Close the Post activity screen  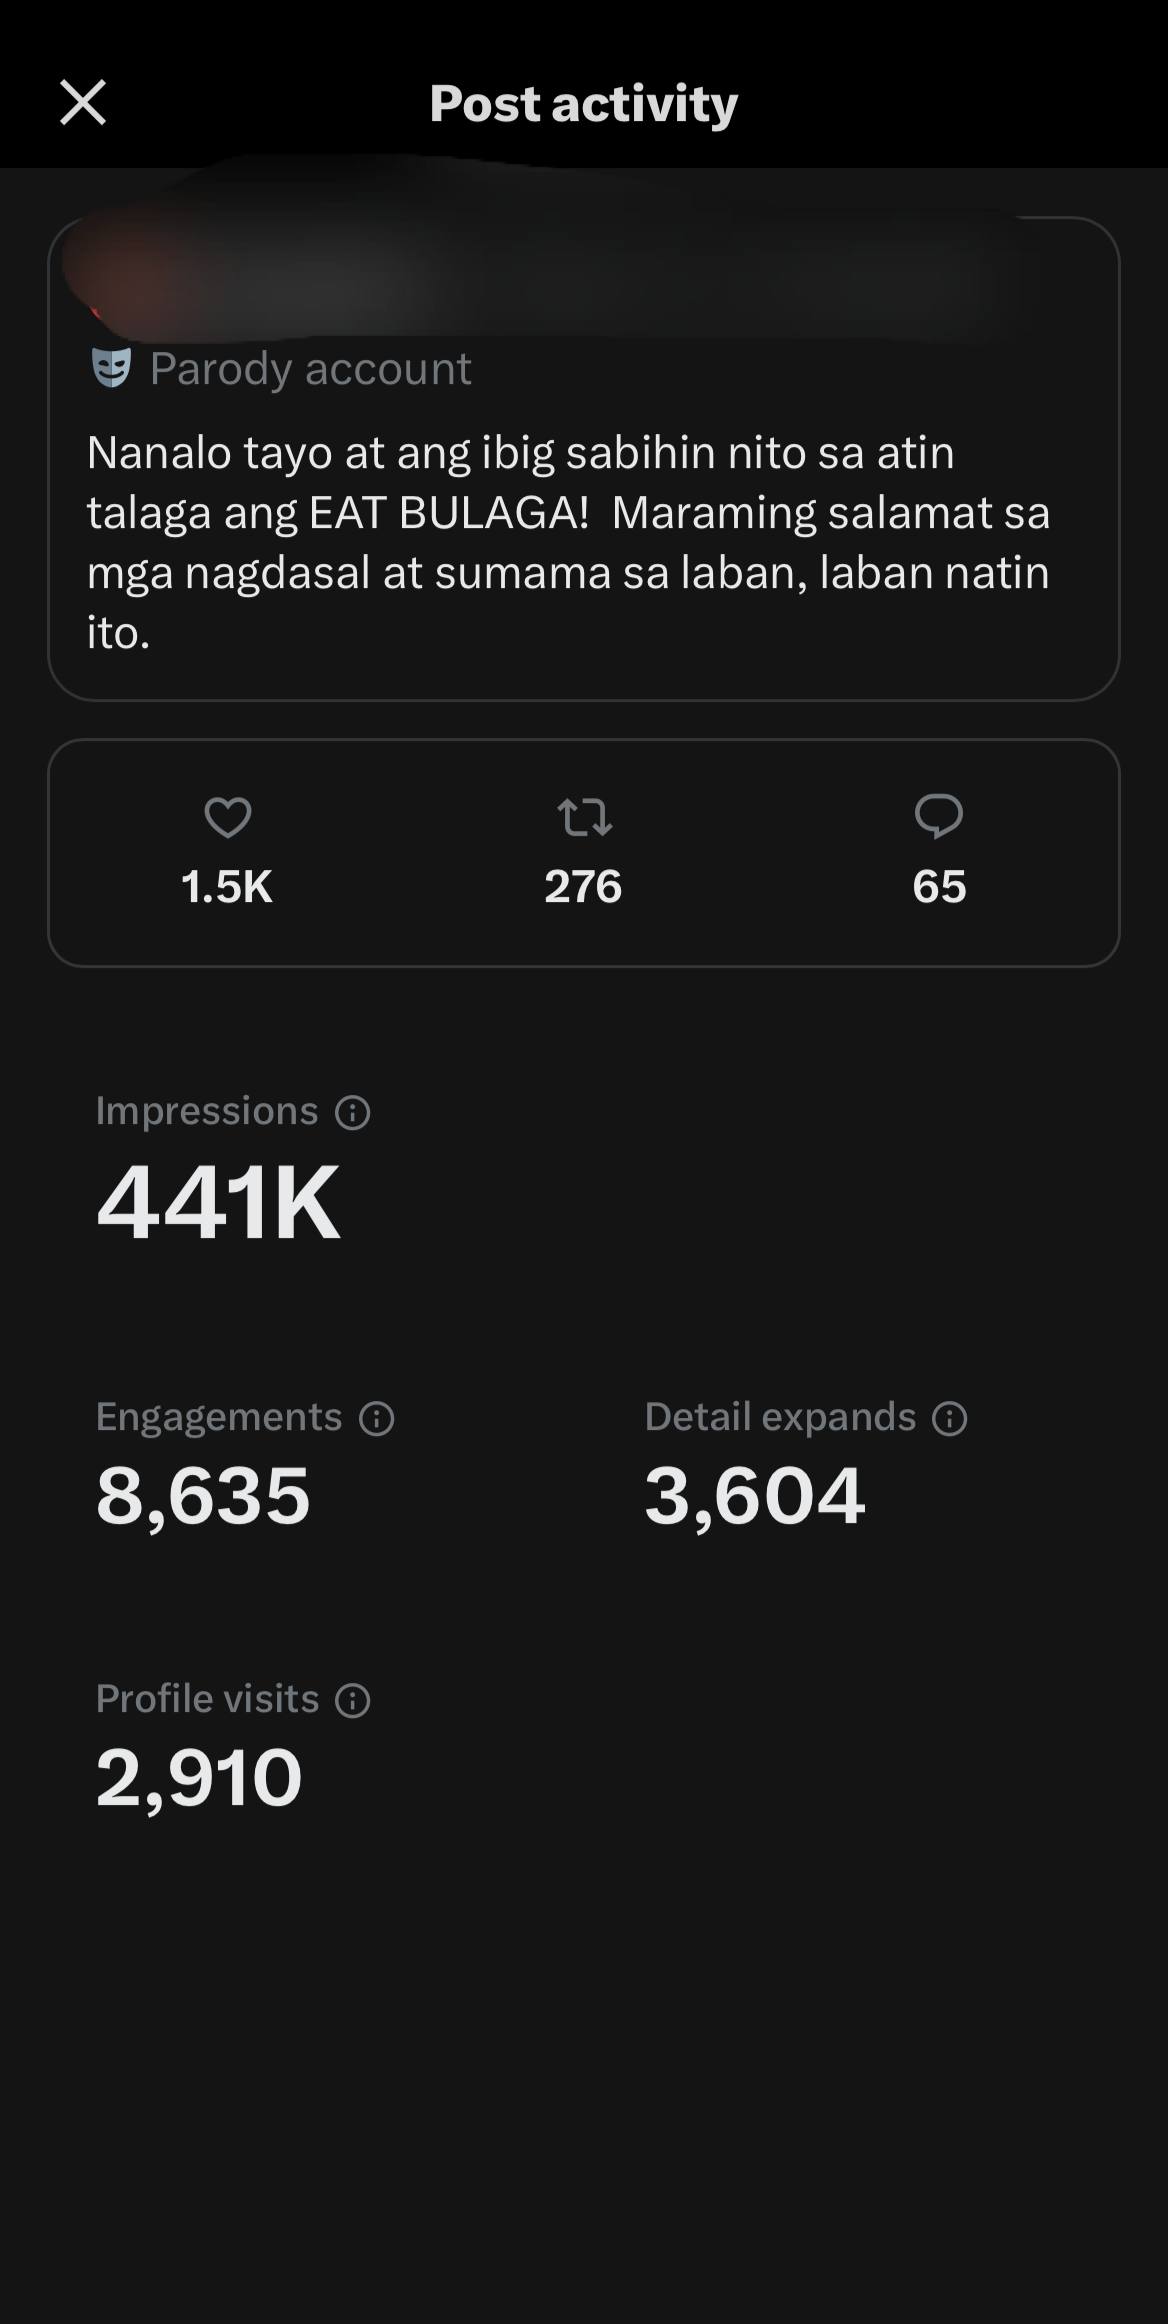point(83,103)
